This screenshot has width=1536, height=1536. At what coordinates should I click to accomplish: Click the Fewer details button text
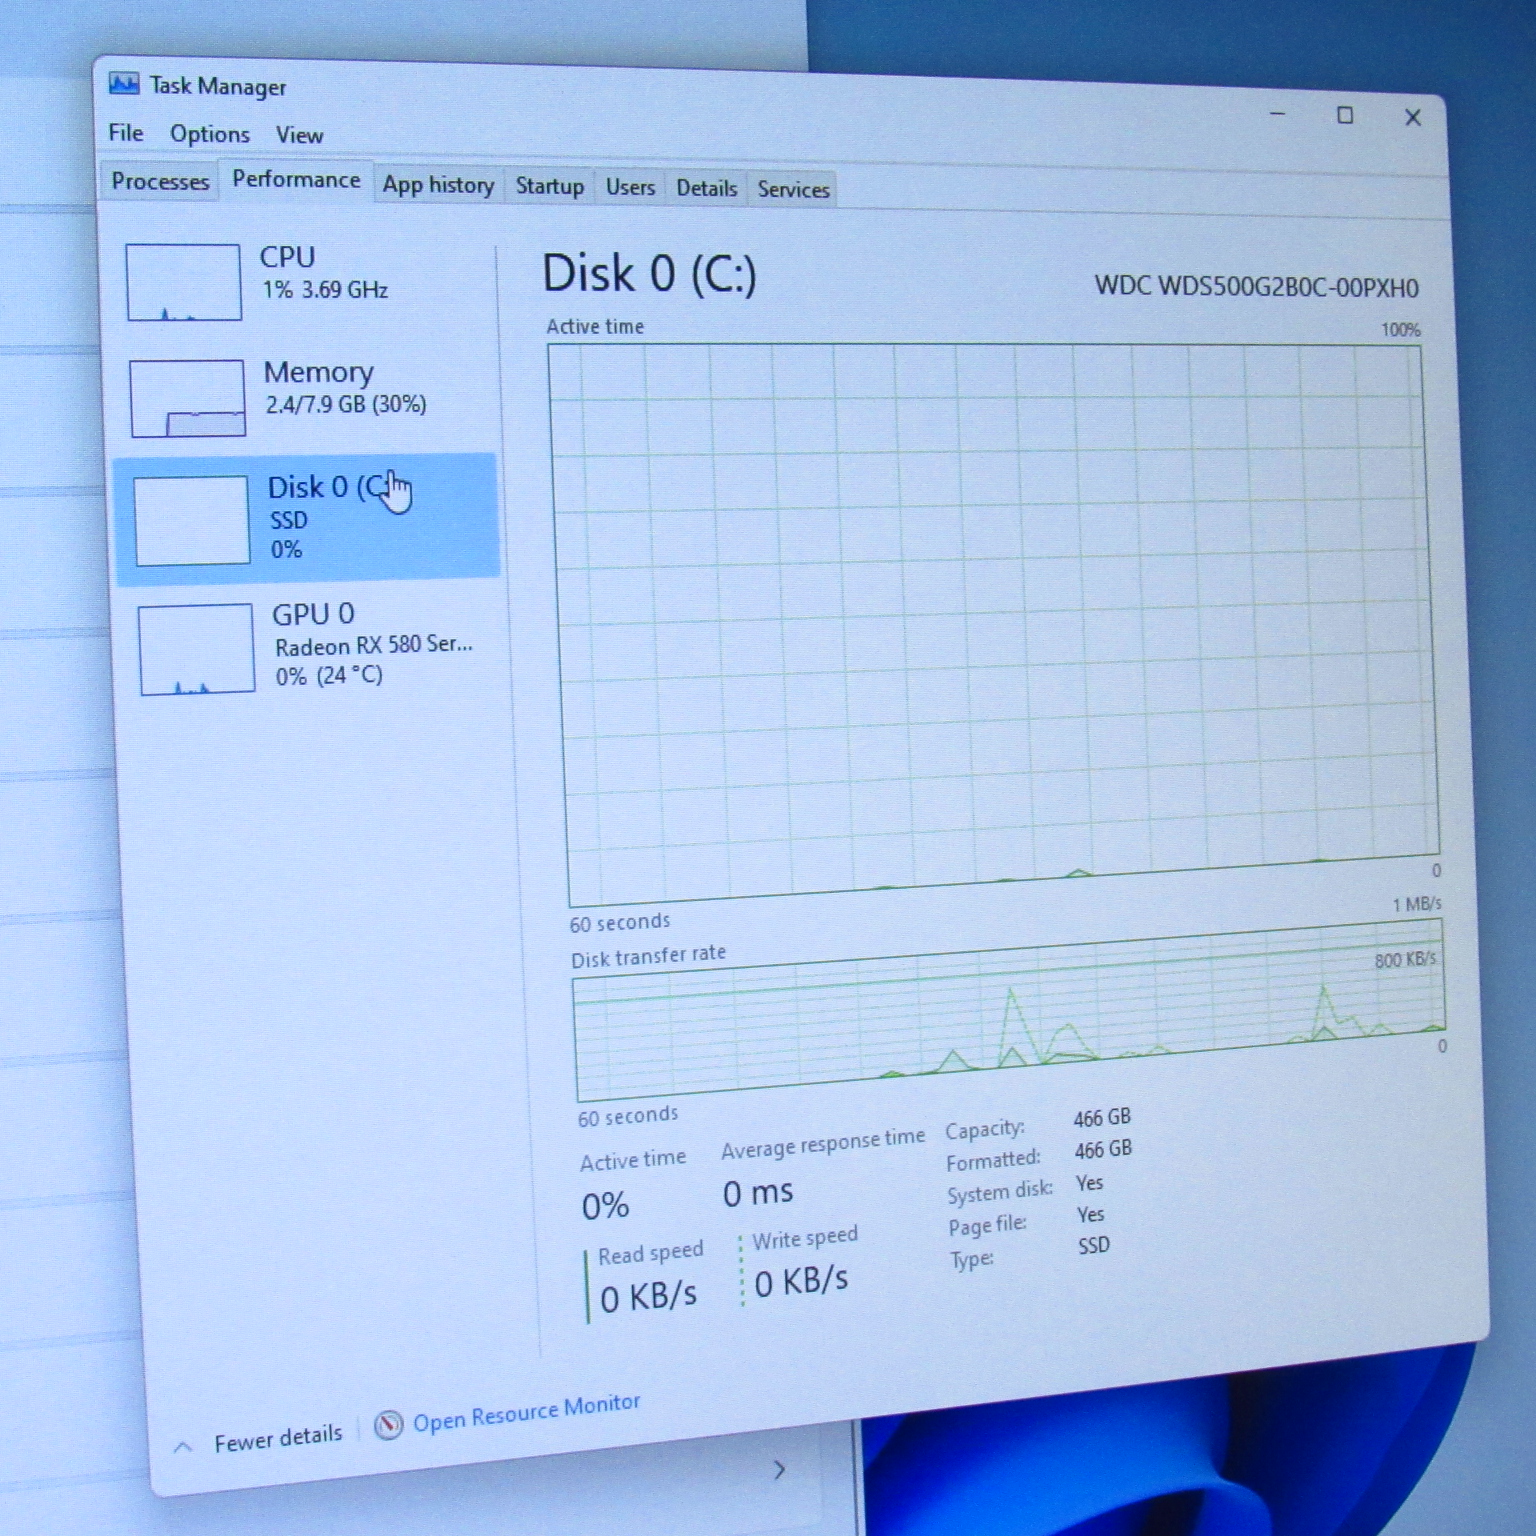click(x=278, y=1438)
